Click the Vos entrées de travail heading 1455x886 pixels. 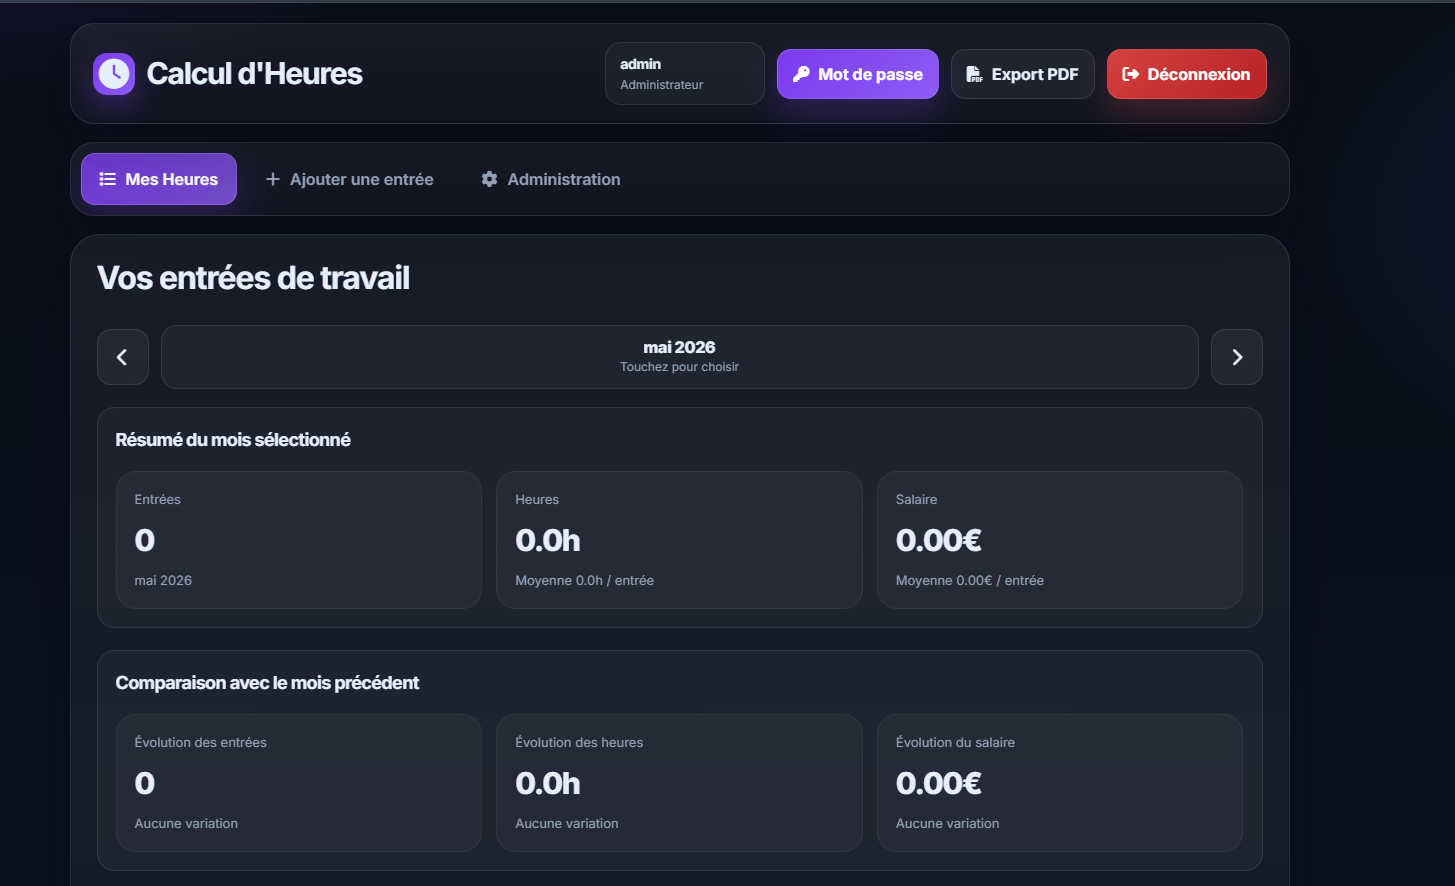(x=253, y=278)
